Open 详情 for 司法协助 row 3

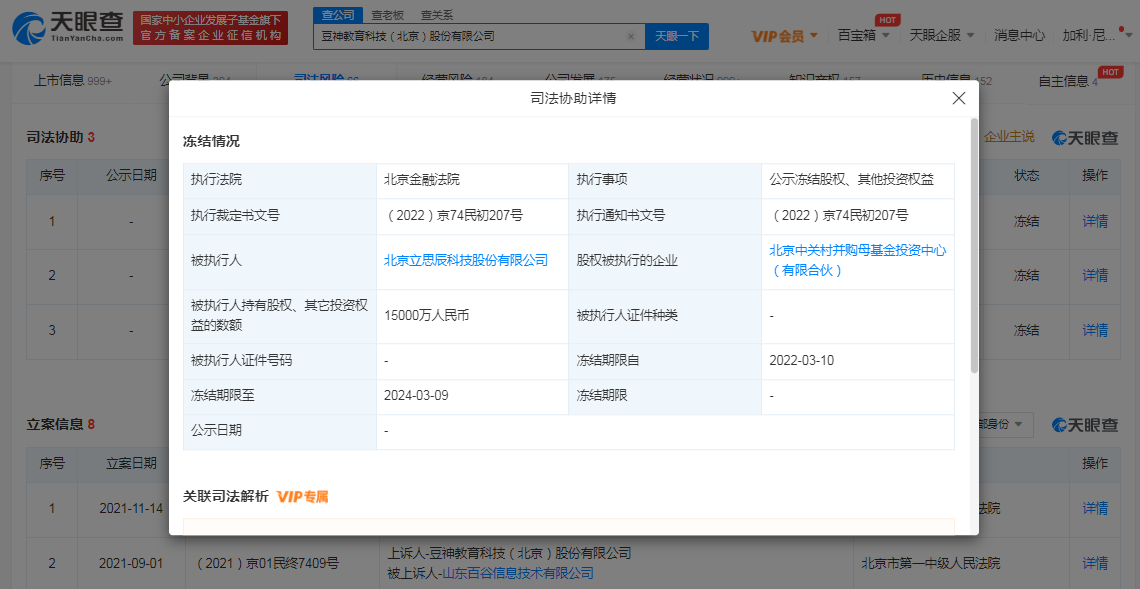[x=1095, y=330]
